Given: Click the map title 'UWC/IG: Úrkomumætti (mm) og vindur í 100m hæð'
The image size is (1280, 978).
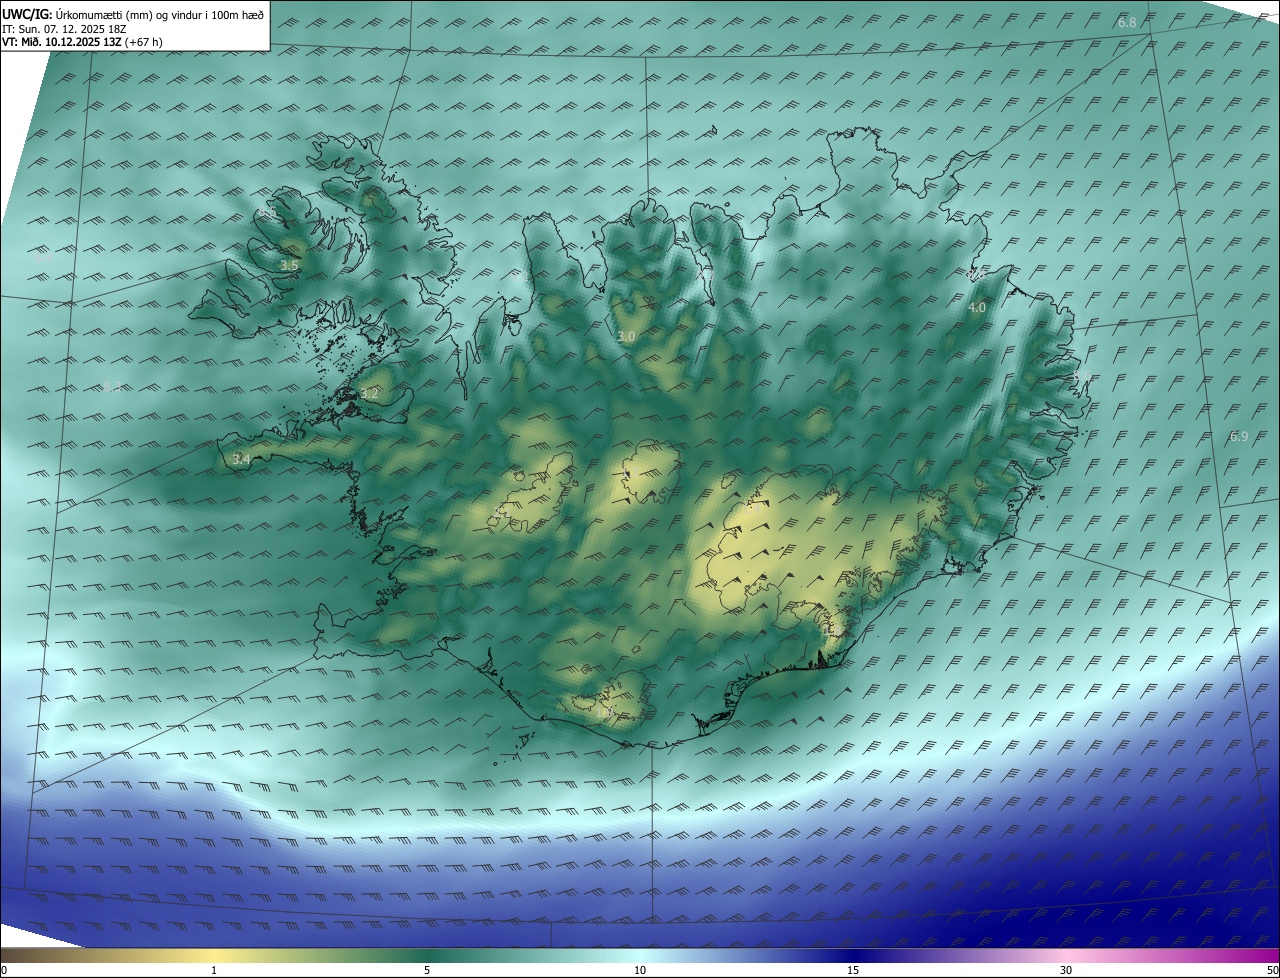Looking at the screenshot, I should pyautogui.click(x=133, y=15).
